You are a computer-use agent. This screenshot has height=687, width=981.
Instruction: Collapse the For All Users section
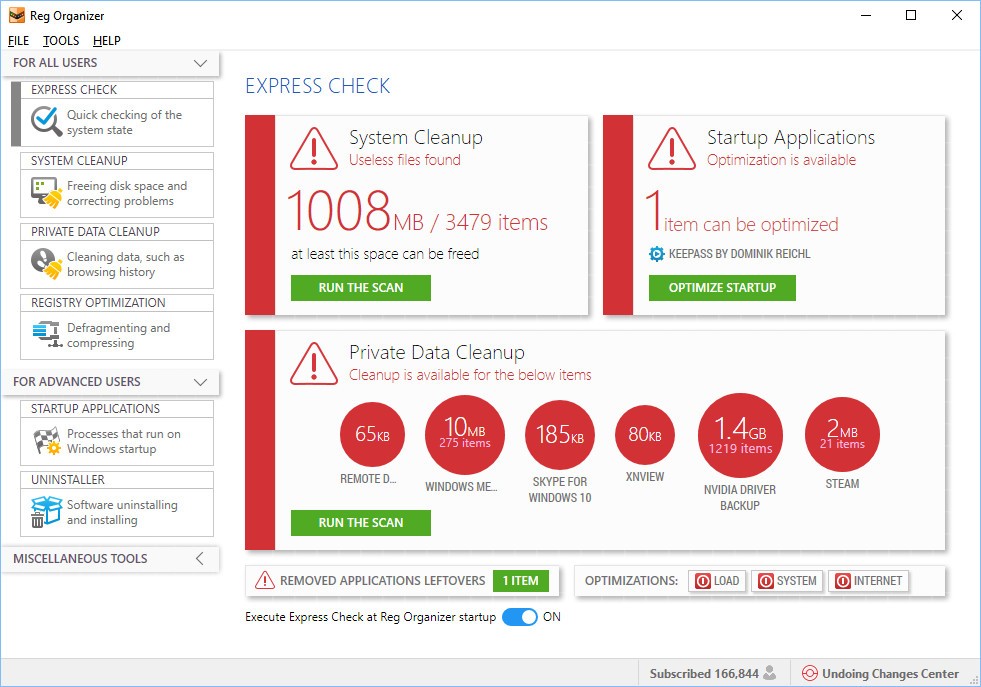click(x=199, y=63)
